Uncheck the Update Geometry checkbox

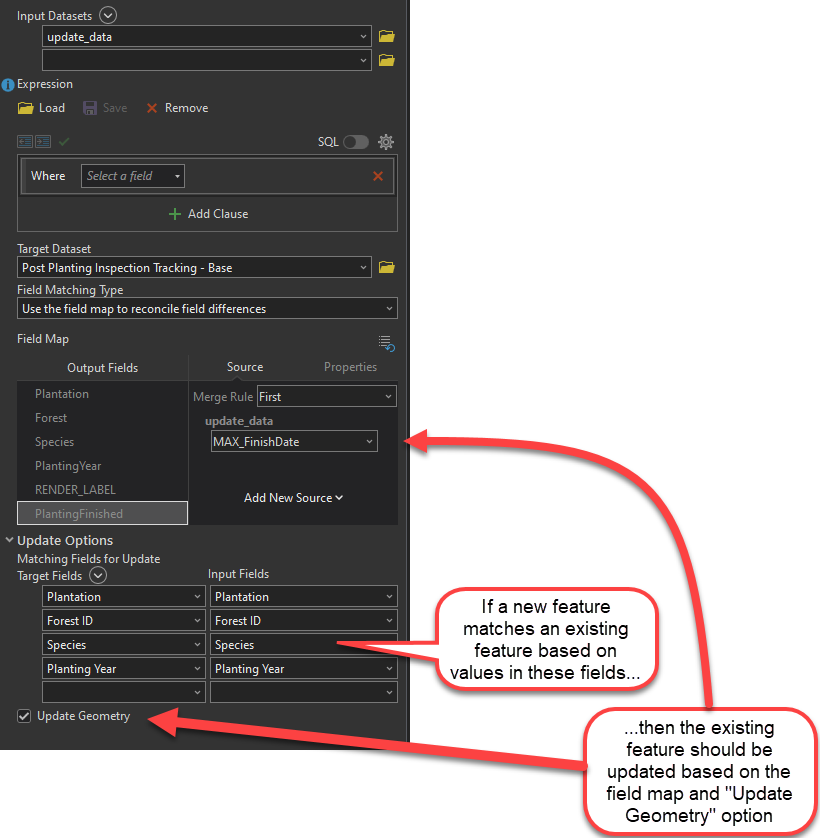[x=25, y=716]
